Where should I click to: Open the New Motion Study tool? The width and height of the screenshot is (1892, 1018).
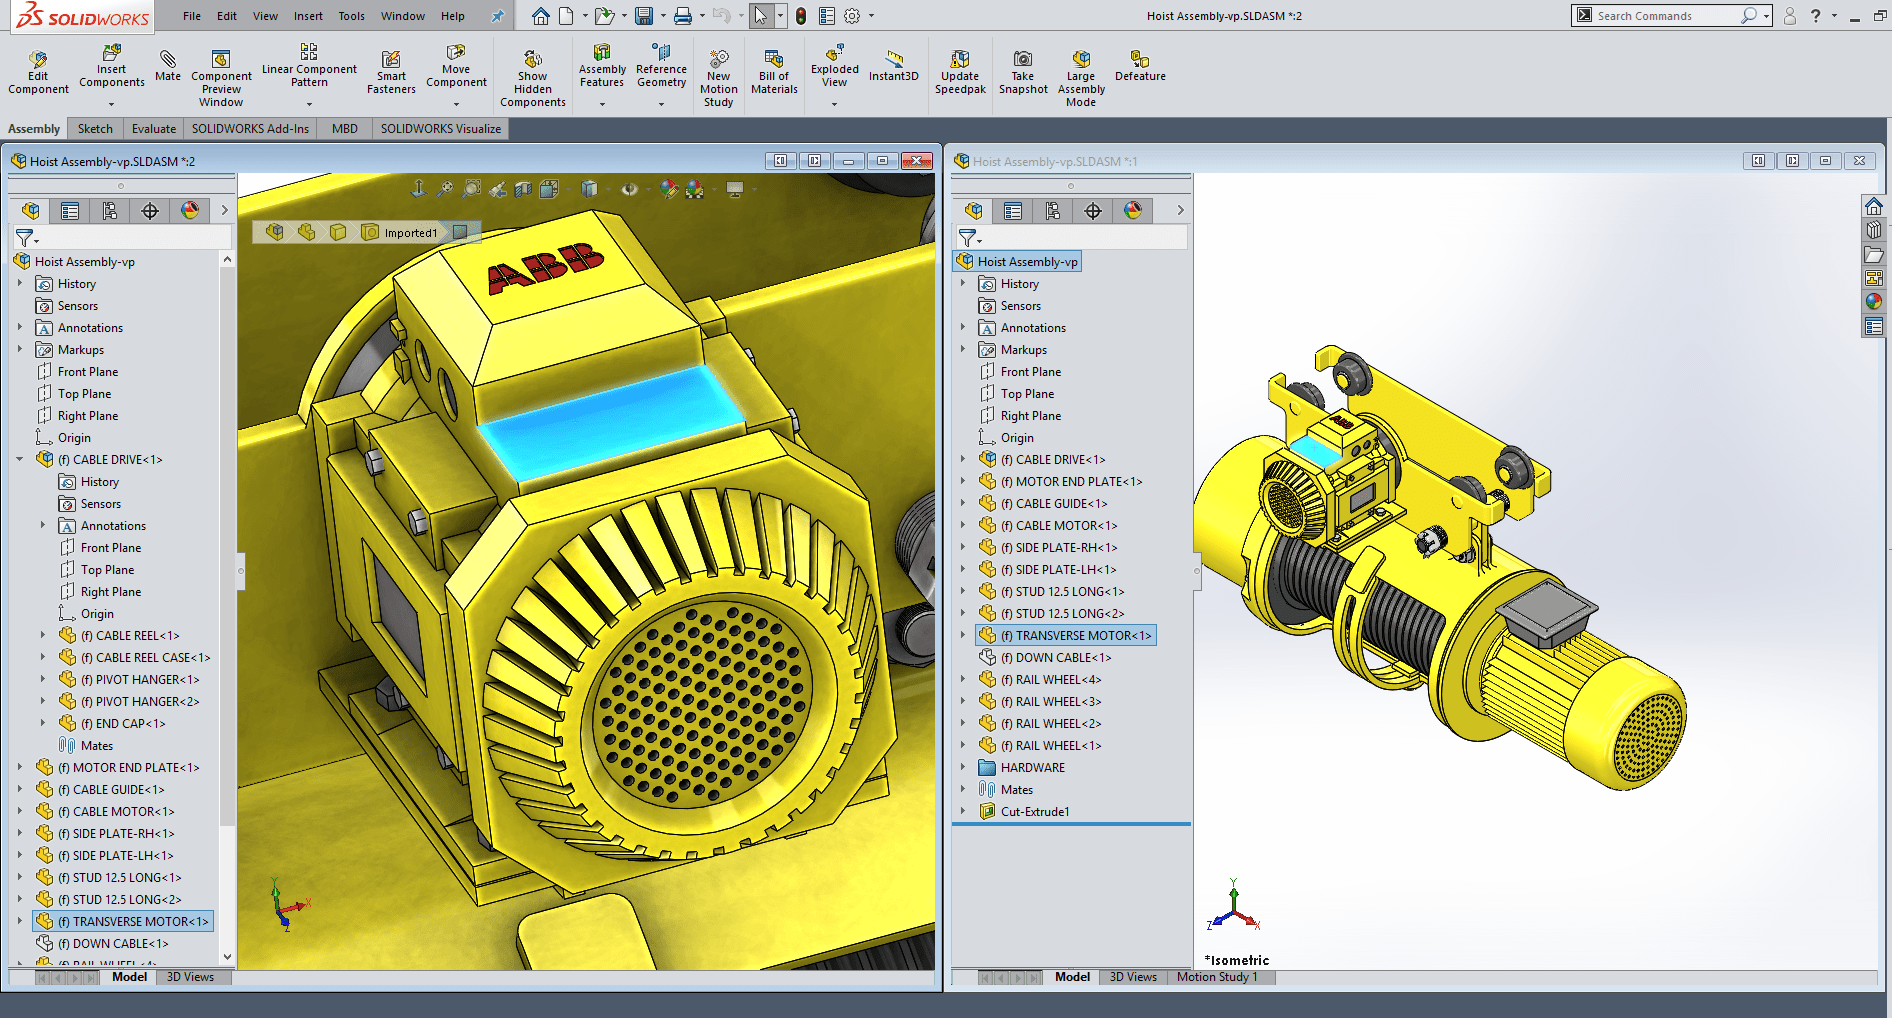718,79
